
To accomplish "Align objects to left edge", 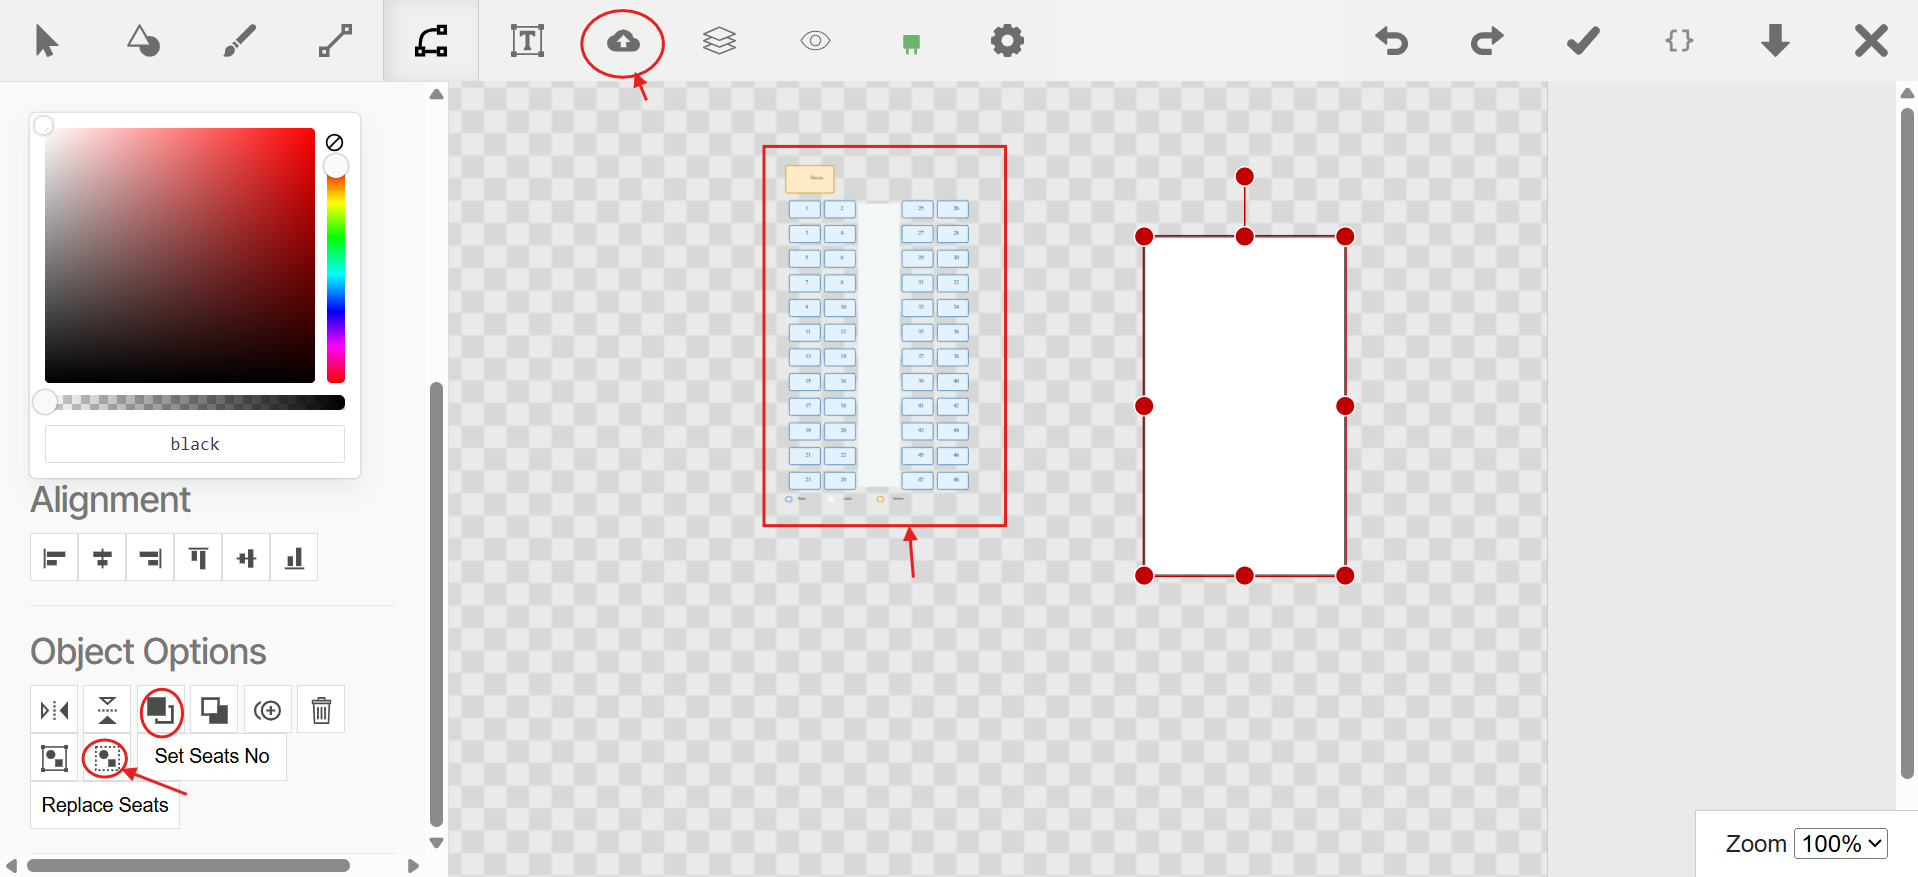I will click(54, 558).
